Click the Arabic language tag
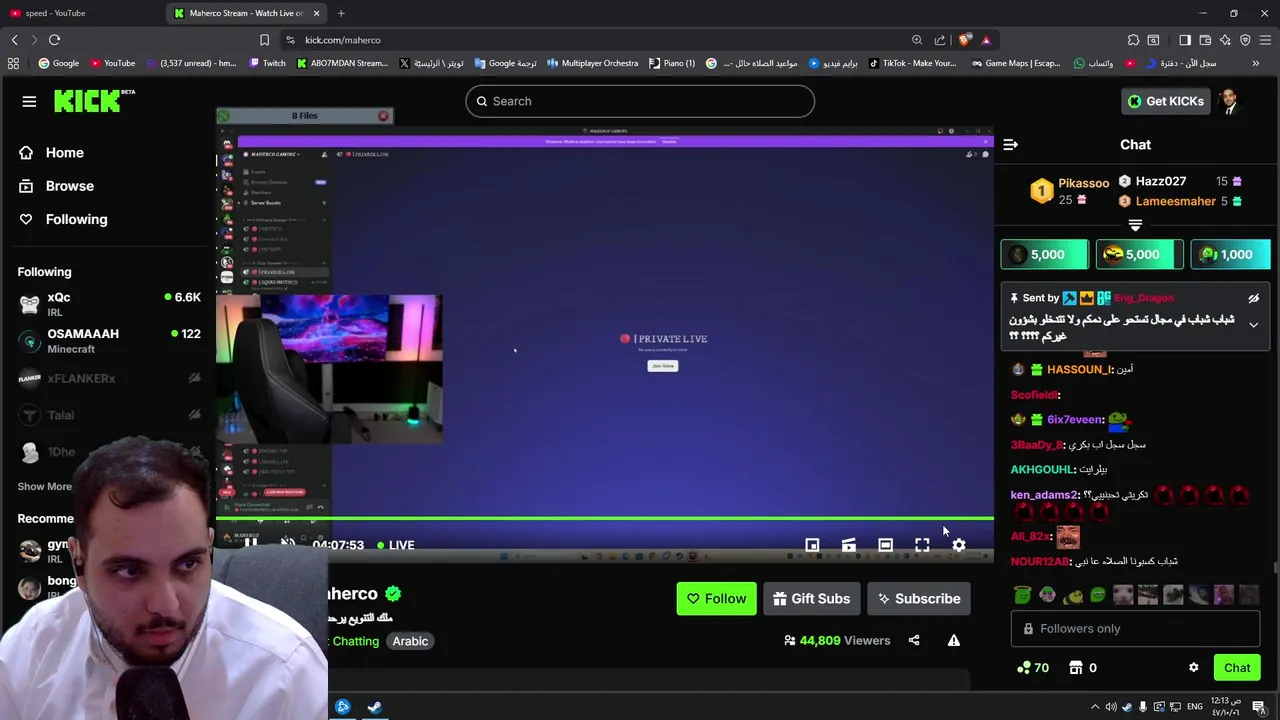Image resolution: width=1280 pixels, height=720 pixels. pos(410,641)
